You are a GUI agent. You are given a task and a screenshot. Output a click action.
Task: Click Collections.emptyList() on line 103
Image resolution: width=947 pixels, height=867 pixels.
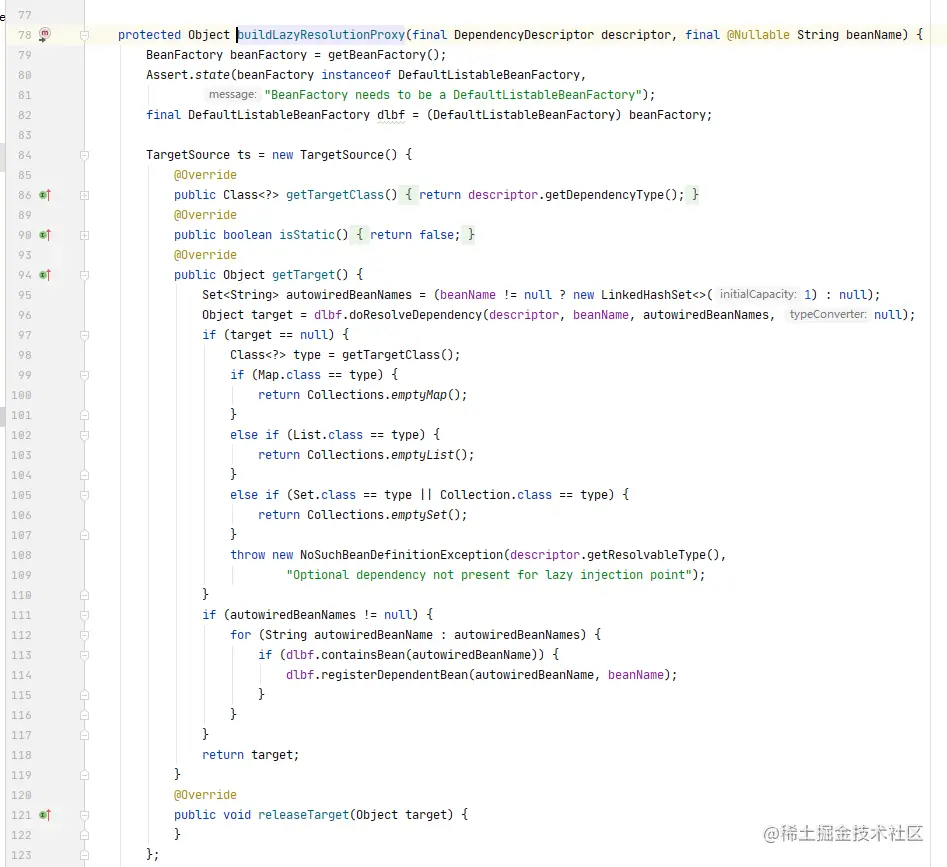point(390,455)
